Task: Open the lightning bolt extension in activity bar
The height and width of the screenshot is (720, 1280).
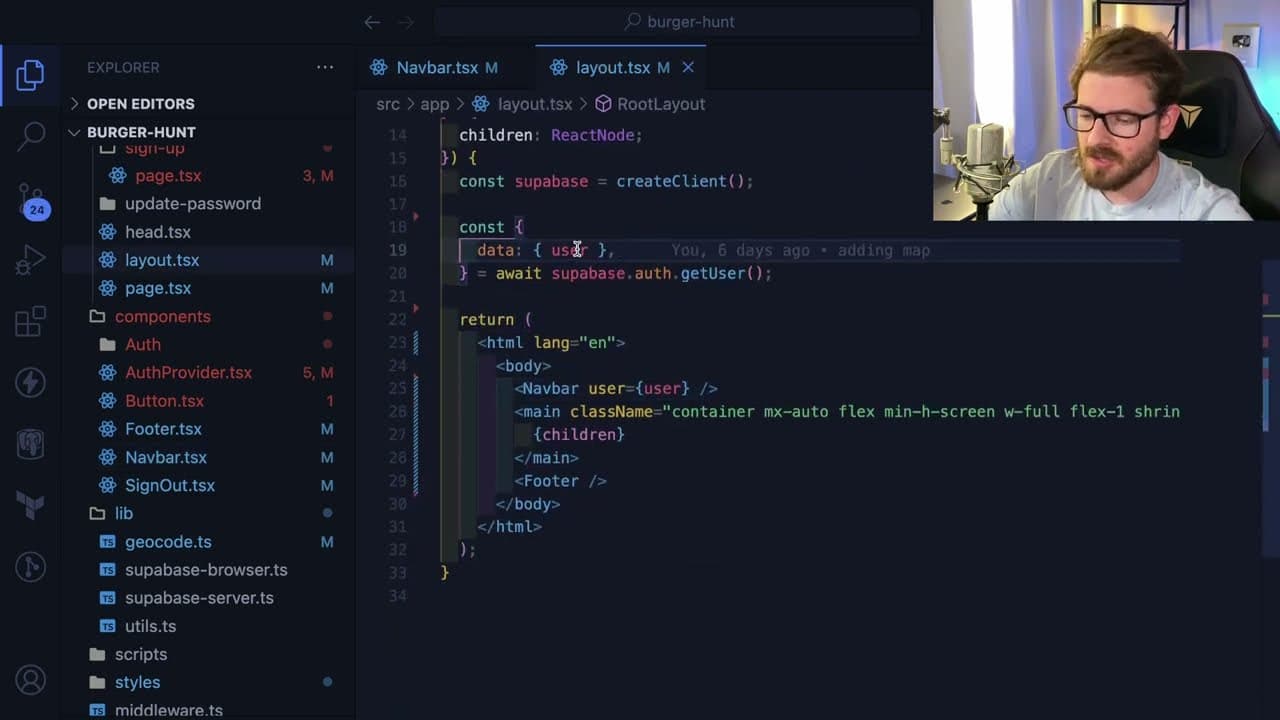Action: click(x=31, y=382)
